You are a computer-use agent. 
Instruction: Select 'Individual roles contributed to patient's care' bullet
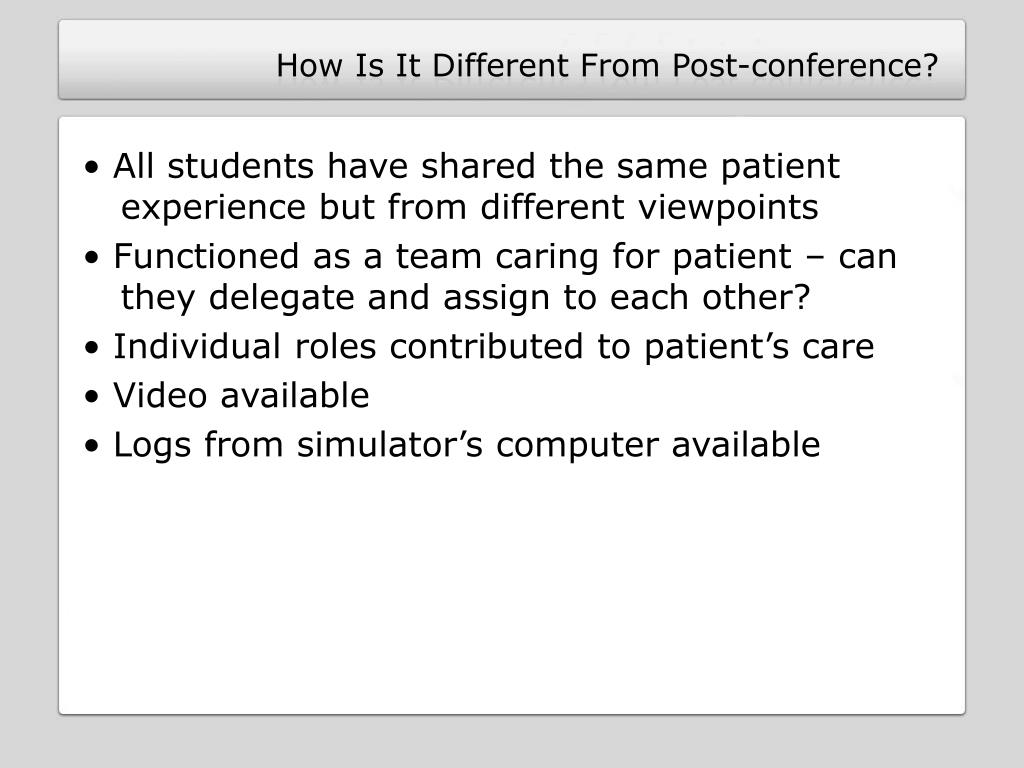point(494,345)
